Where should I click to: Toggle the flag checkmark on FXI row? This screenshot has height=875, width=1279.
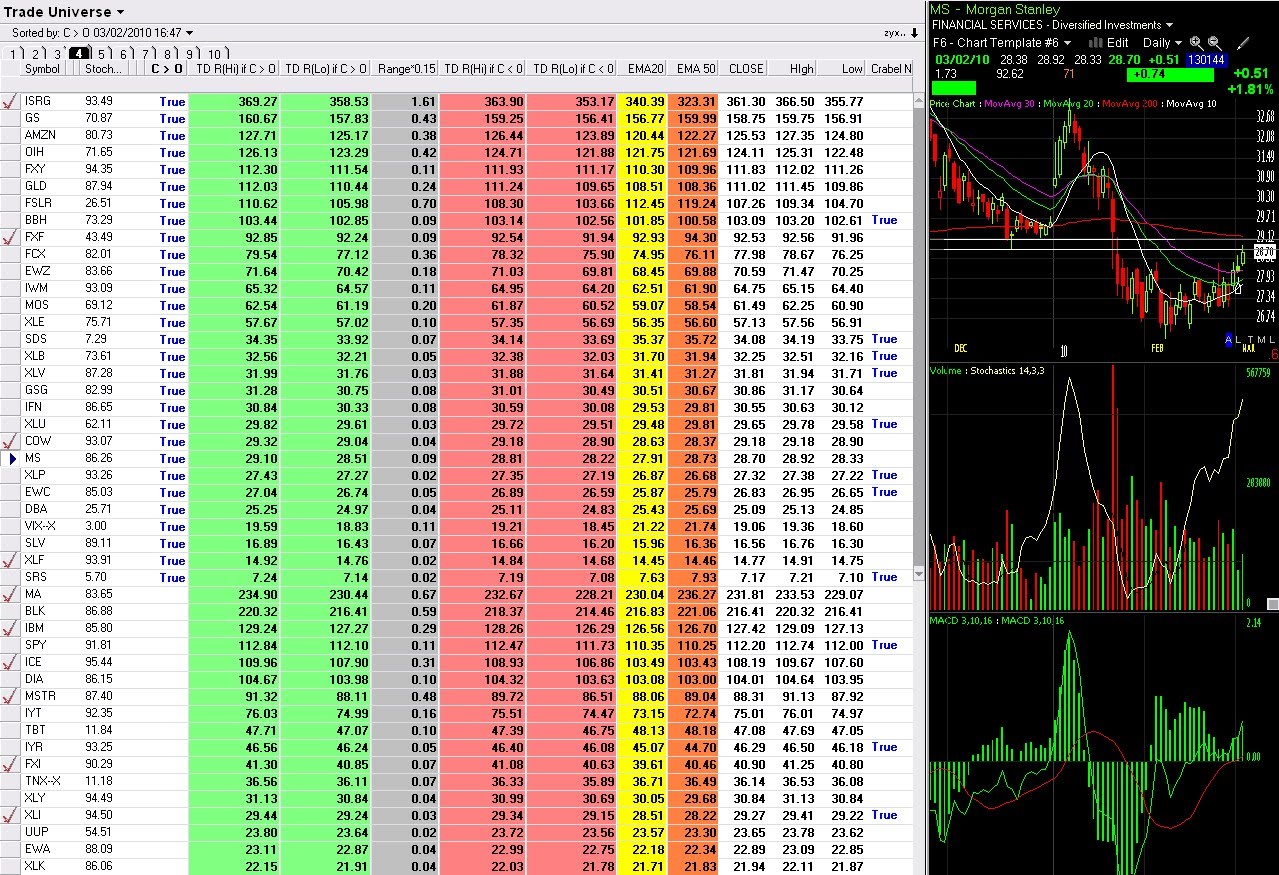(10, 764)
